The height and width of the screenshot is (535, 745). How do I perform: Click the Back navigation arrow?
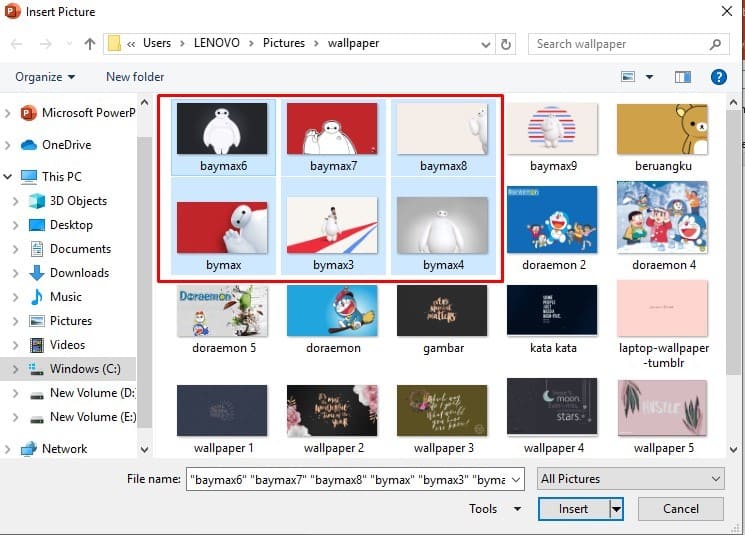click(17, 44)
